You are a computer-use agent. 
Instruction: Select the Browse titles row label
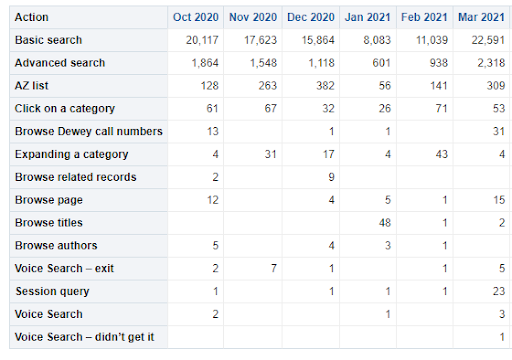[49, 223]
